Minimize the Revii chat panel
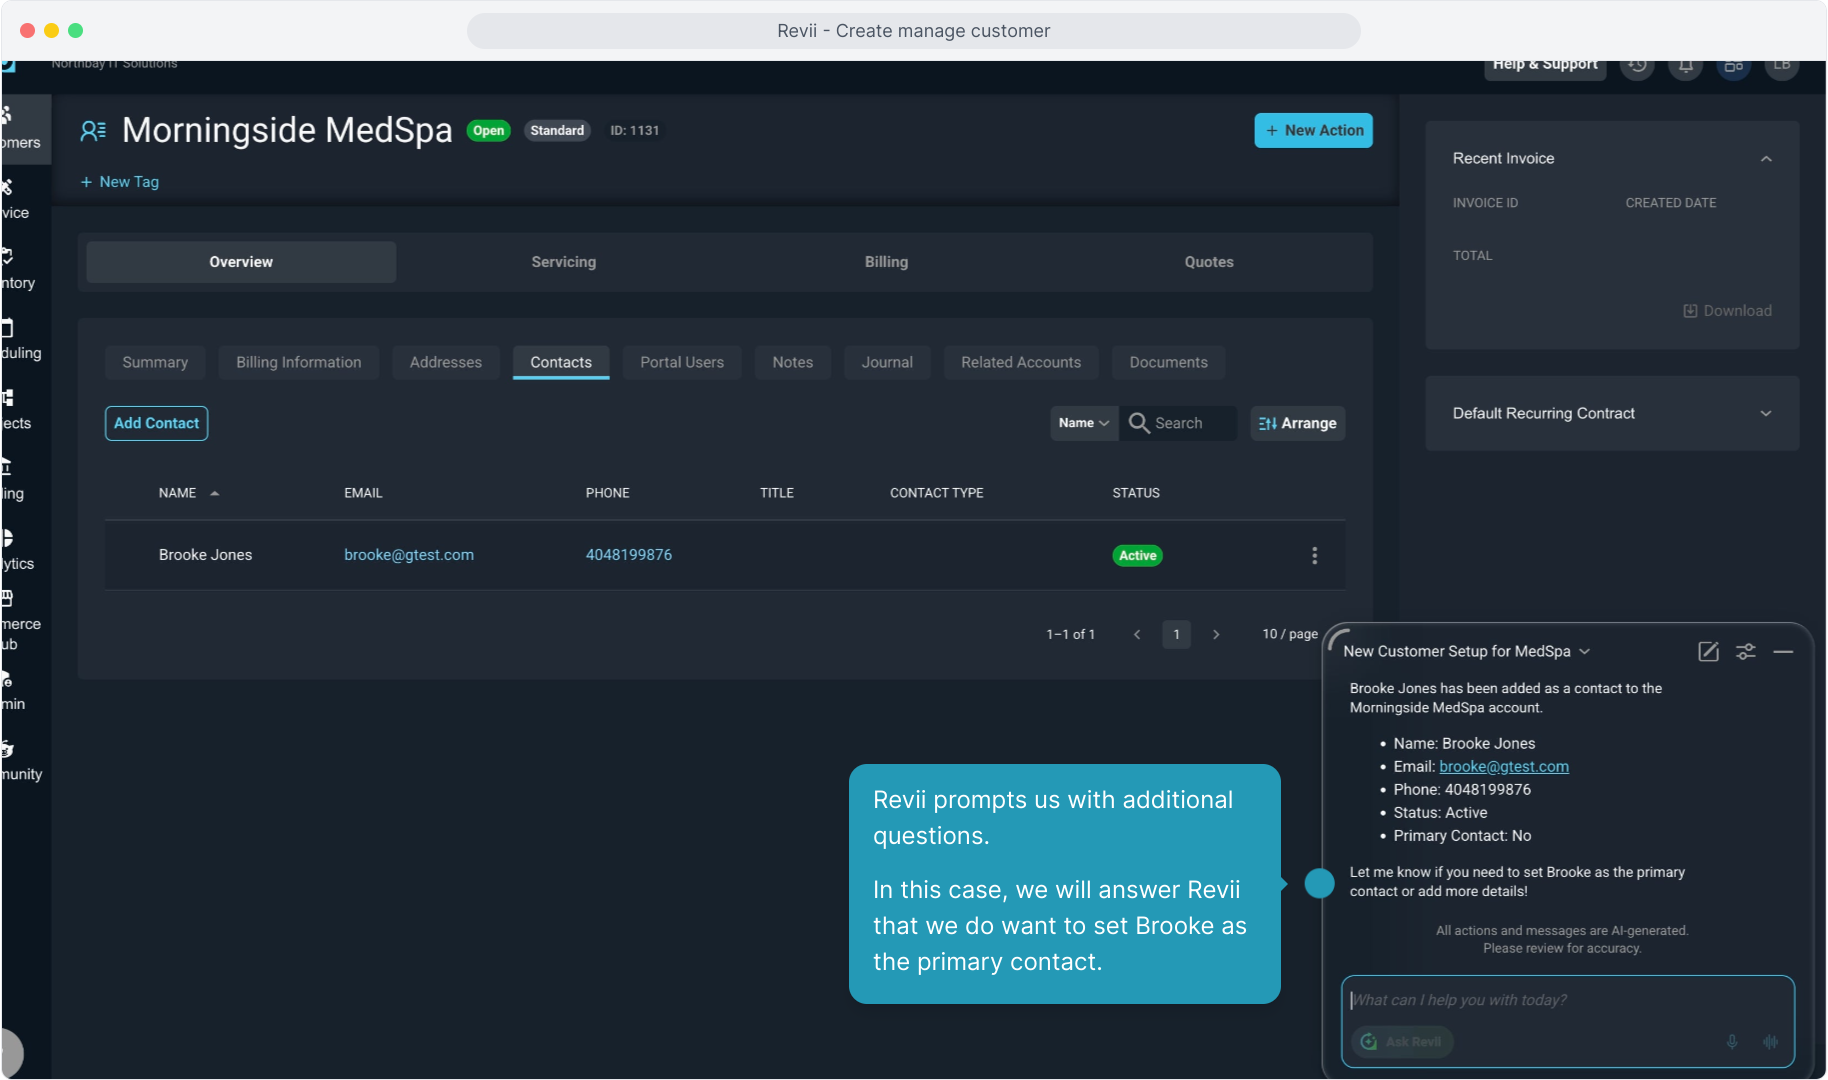The width and height of the screenshot is (1828, 1080). [1783, 651]
